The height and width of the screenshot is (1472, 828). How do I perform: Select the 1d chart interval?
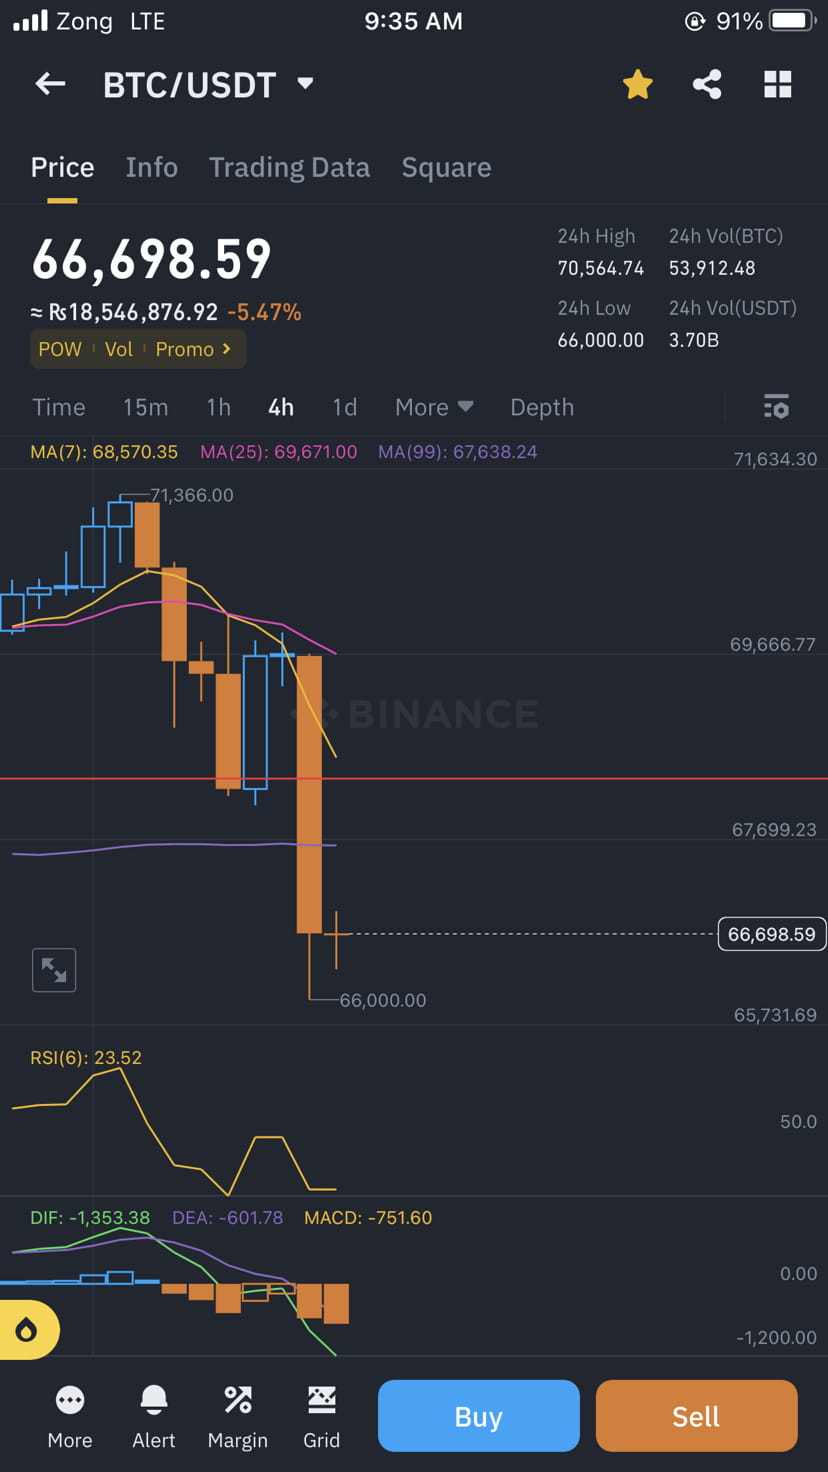[x=344, y=407]
